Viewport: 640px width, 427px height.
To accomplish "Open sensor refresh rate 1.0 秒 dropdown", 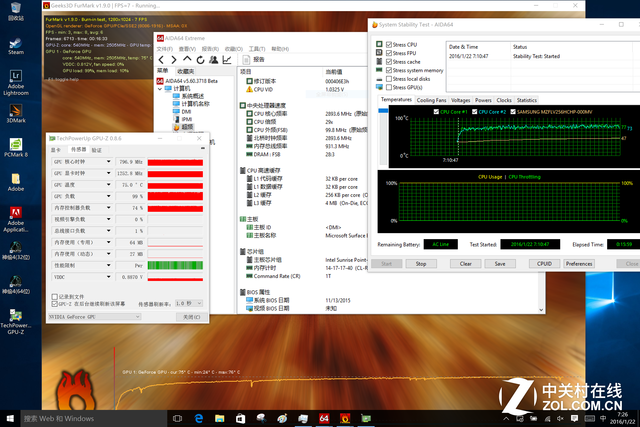I will coord(189,303).
